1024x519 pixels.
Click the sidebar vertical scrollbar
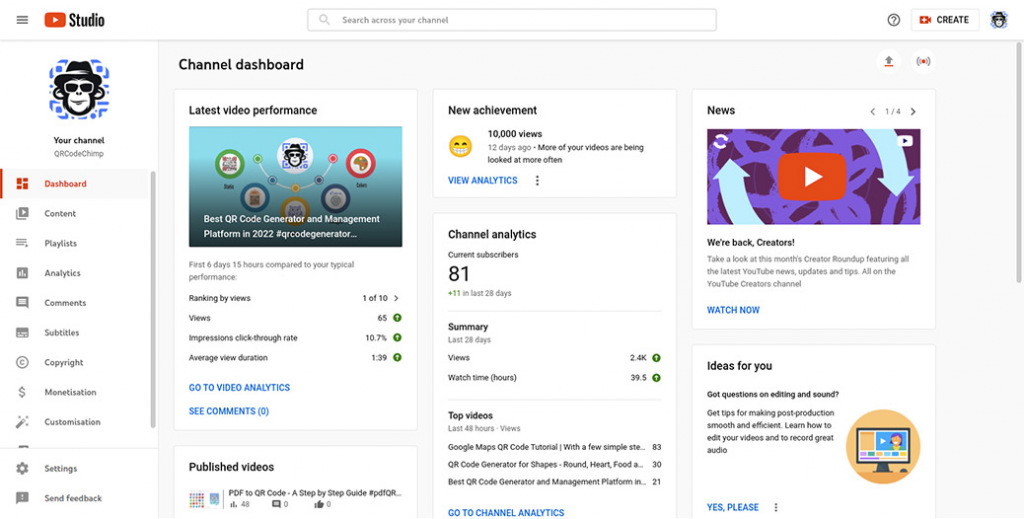click(153, 300)
